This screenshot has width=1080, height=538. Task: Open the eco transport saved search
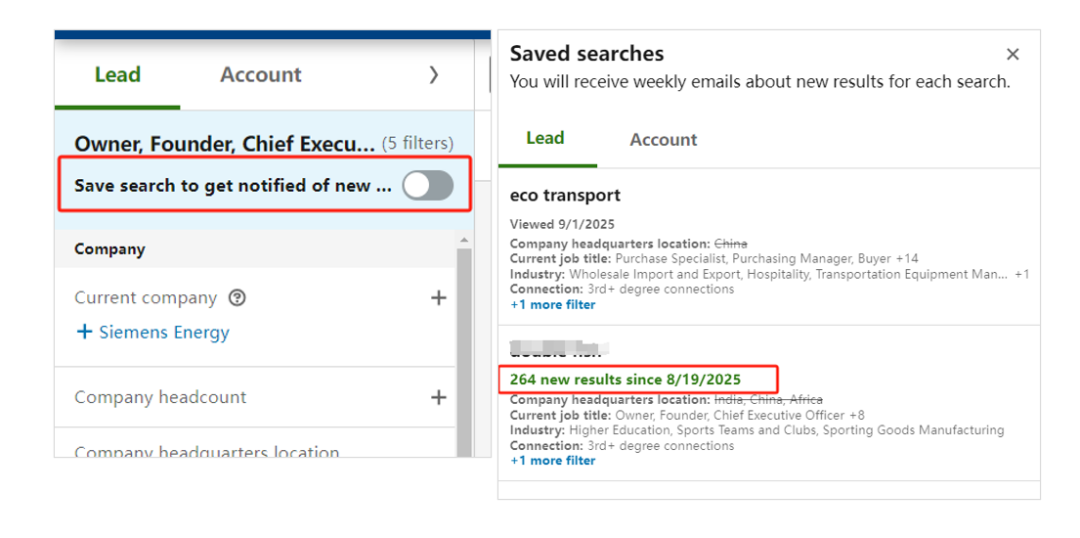tap(565, 195)
